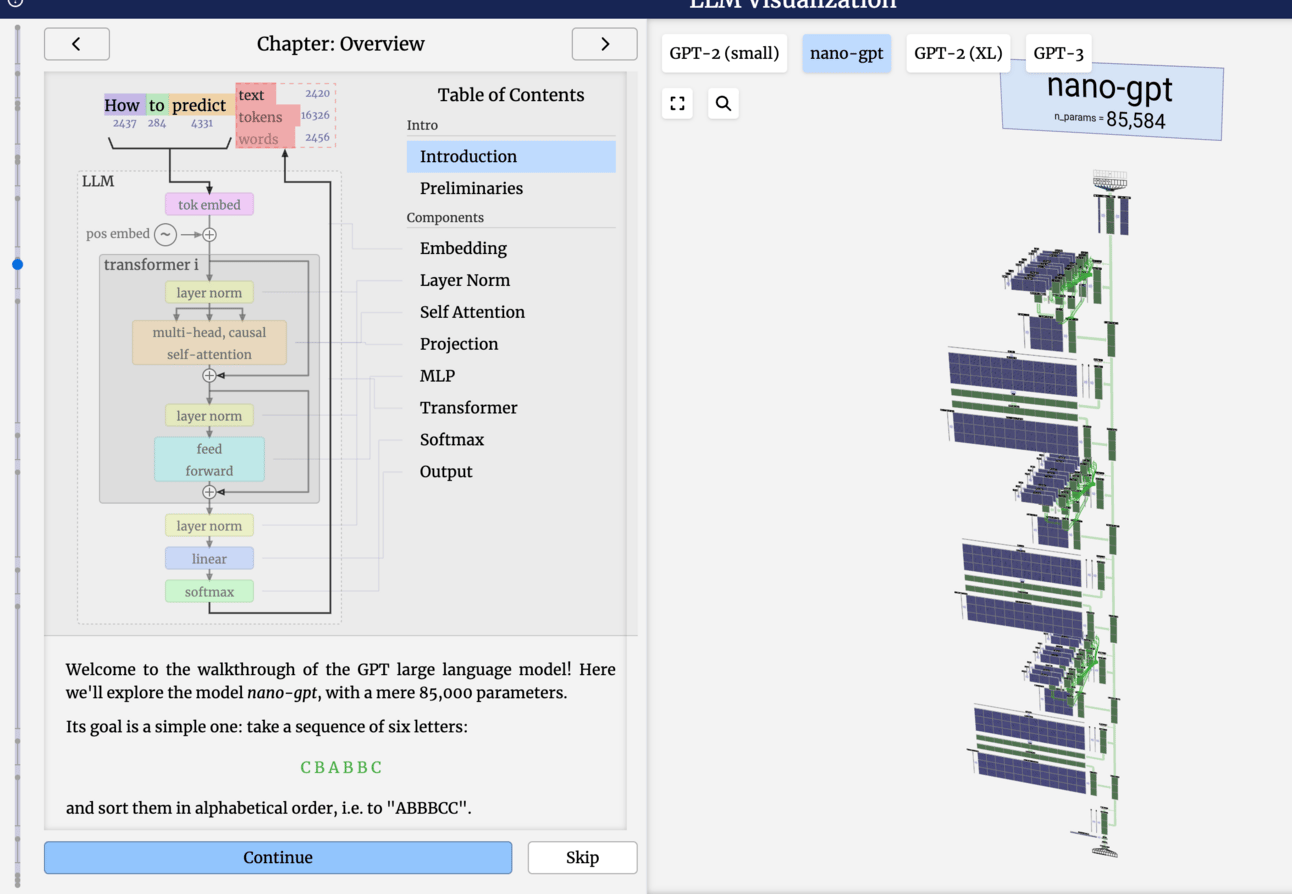Click the fullscreen expand icon
Viewport: 1292px width, 894px height.
[x=678, y=103]
